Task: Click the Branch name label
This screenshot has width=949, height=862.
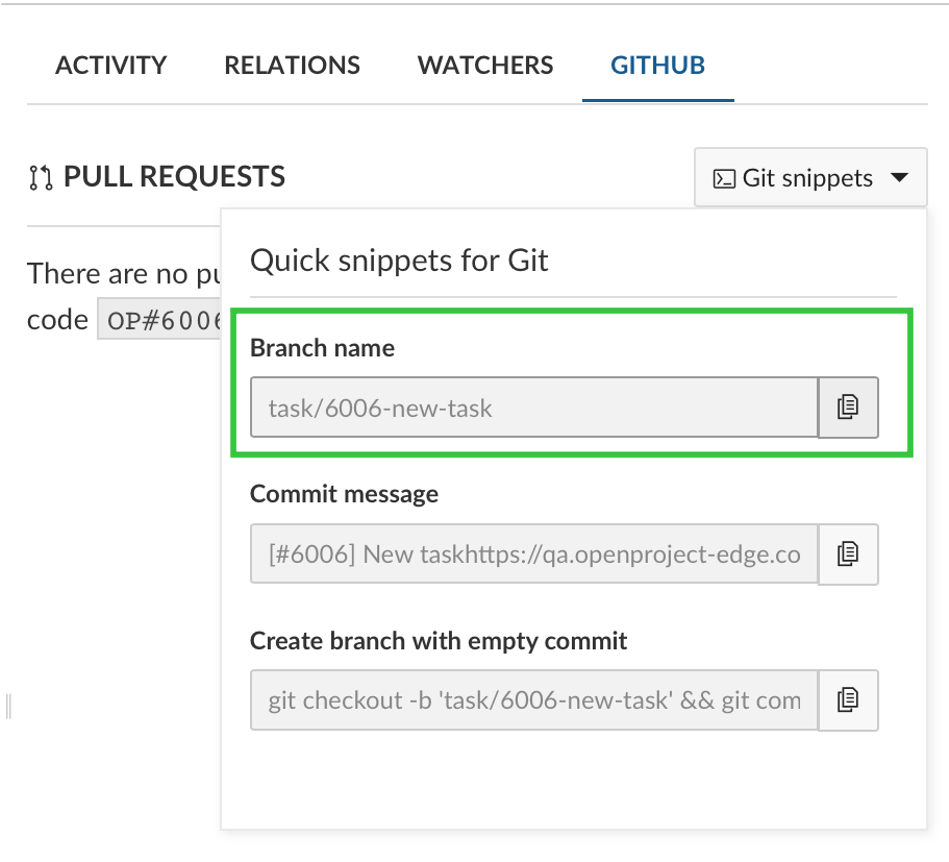Action: (x=322, y=348)
